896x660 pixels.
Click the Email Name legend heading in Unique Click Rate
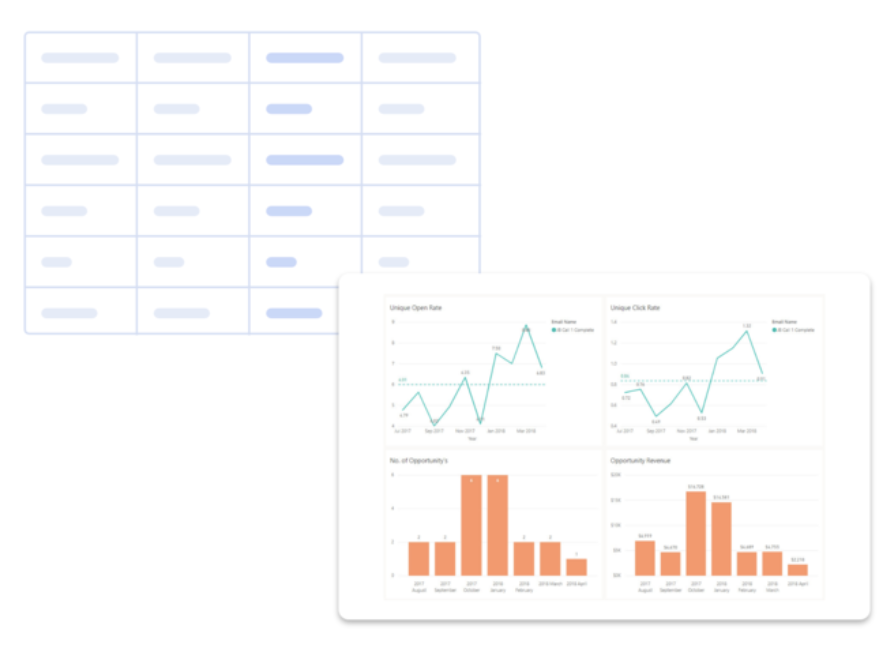(x=784, y=322)
